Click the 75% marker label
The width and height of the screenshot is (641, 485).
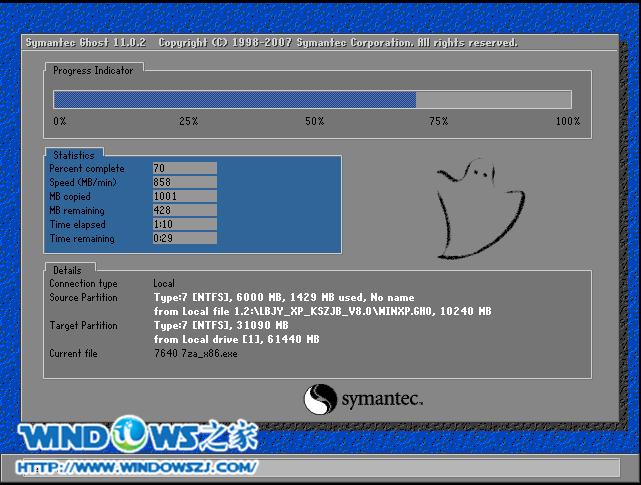438,120
